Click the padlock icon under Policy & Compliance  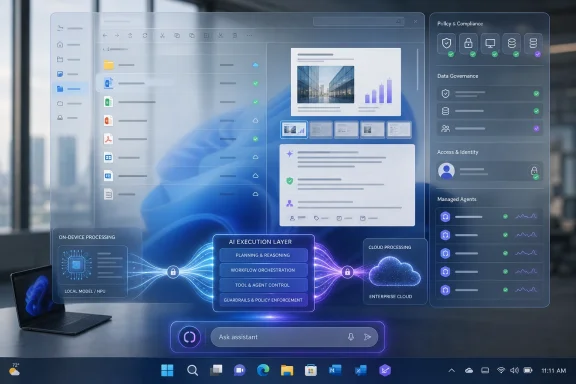468,44
